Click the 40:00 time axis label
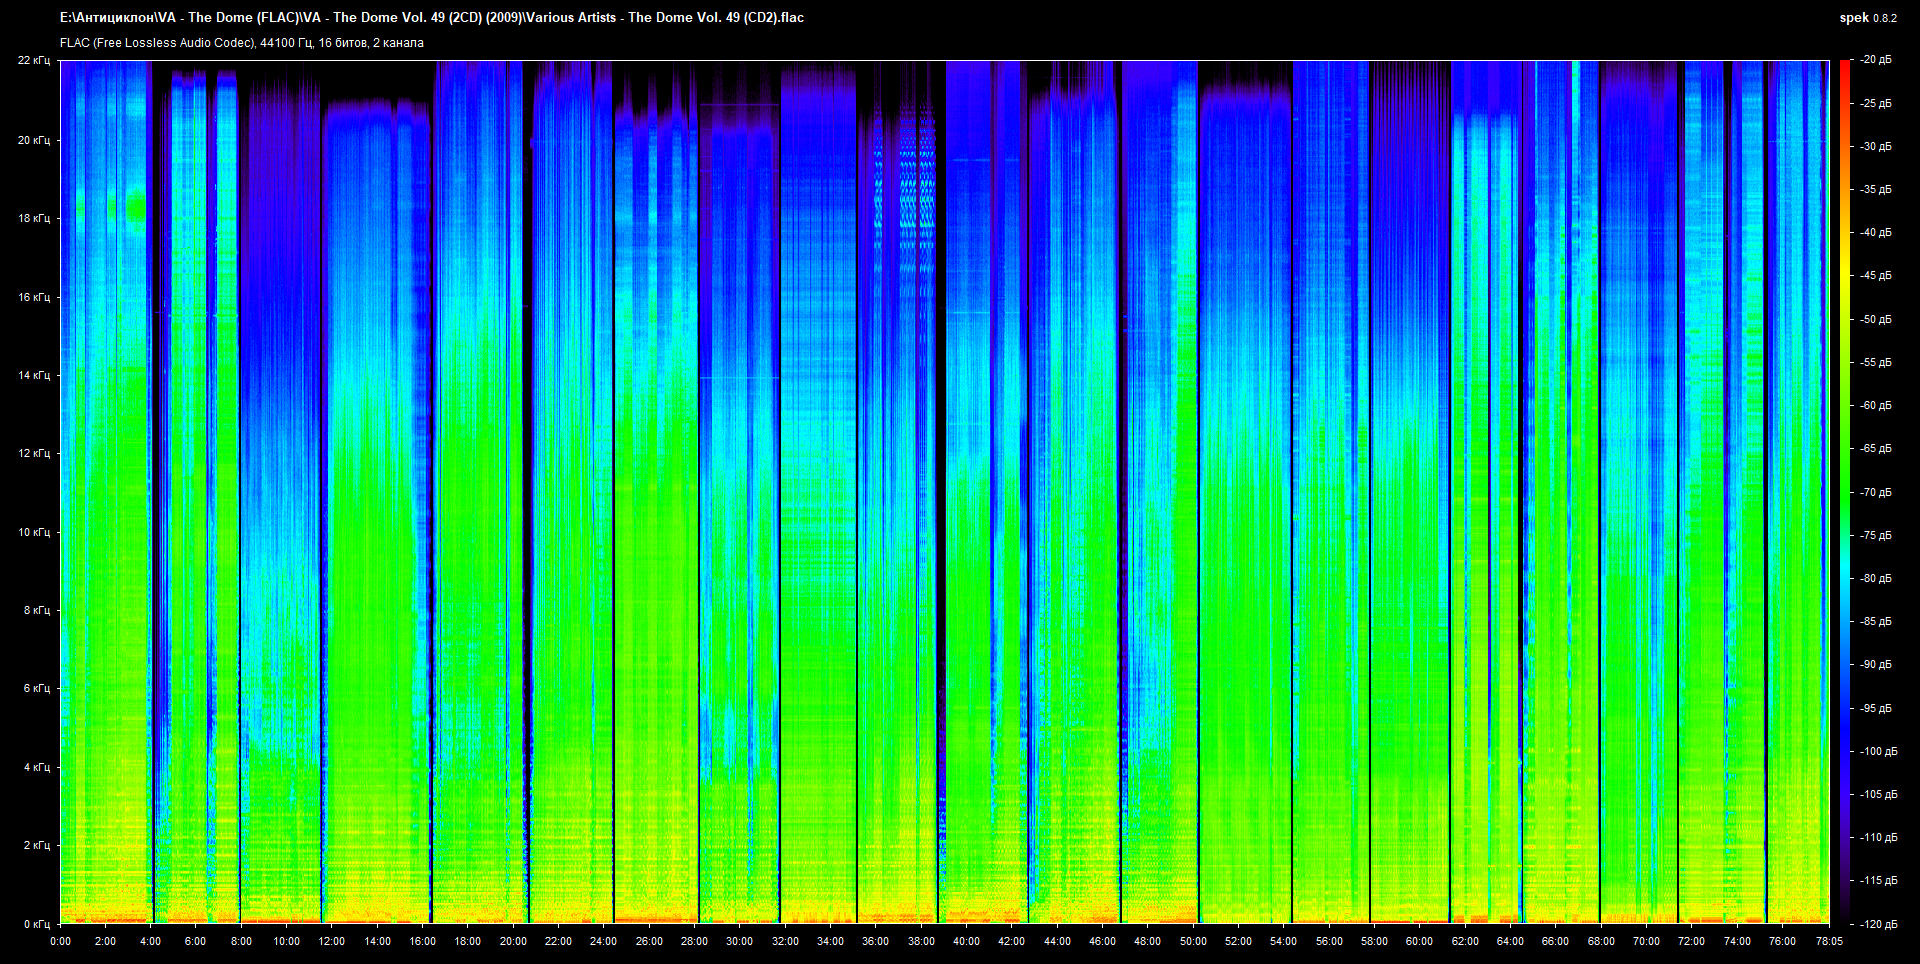 pos(966,941)
